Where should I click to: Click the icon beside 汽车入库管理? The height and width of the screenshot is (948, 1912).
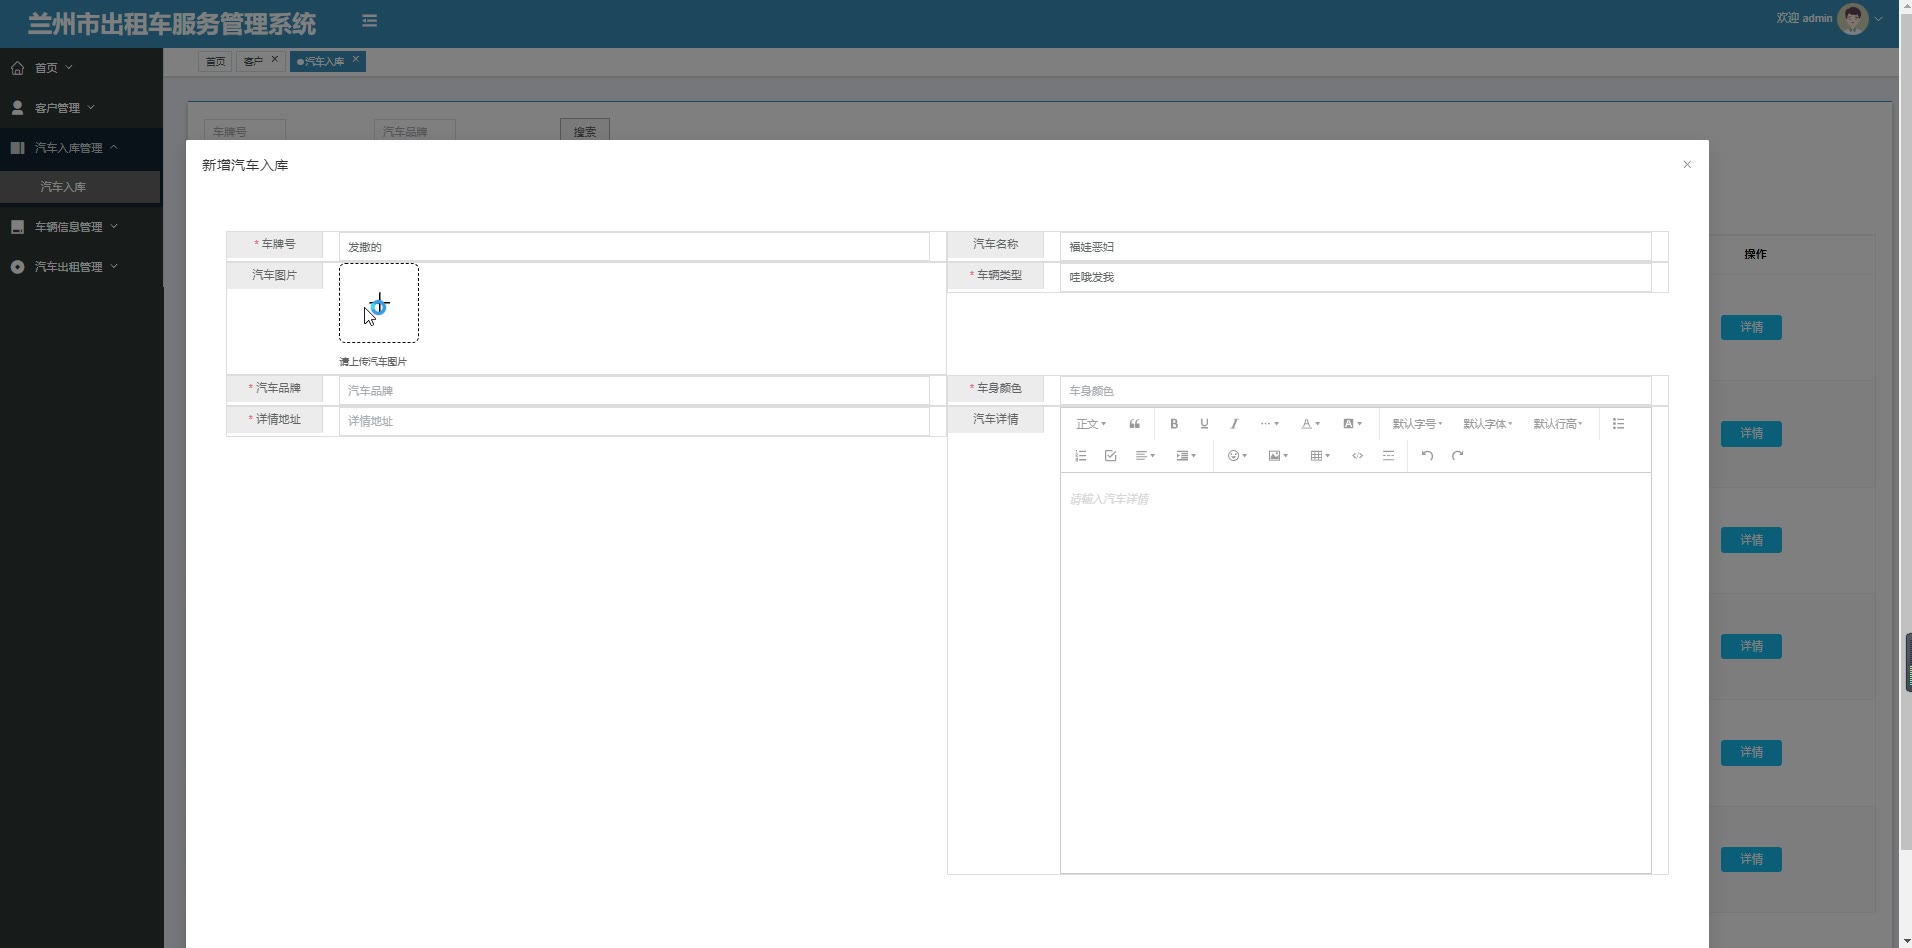(x=18, y=147)
